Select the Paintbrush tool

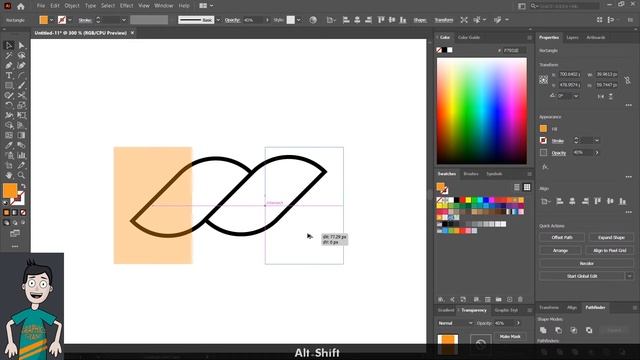pyautogui.click(x=21, y=85)
